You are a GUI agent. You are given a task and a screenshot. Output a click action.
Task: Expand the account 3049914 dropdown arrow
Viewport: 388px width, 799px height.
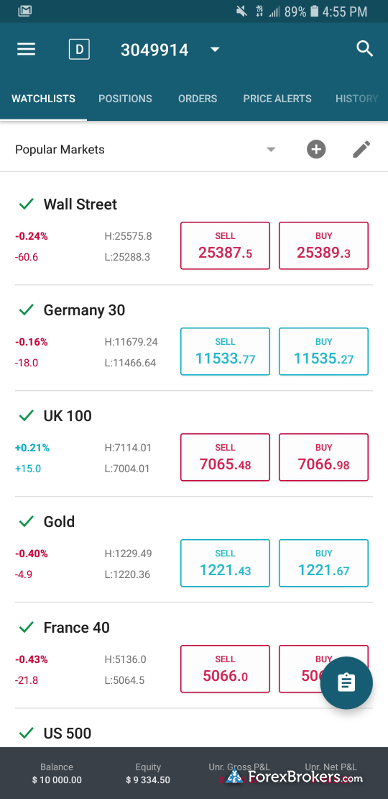(215, 49)
